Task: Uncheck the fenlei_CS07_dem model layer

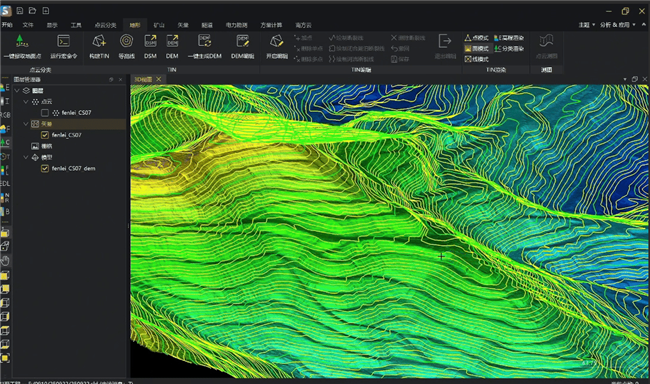Action: point(45,169)
